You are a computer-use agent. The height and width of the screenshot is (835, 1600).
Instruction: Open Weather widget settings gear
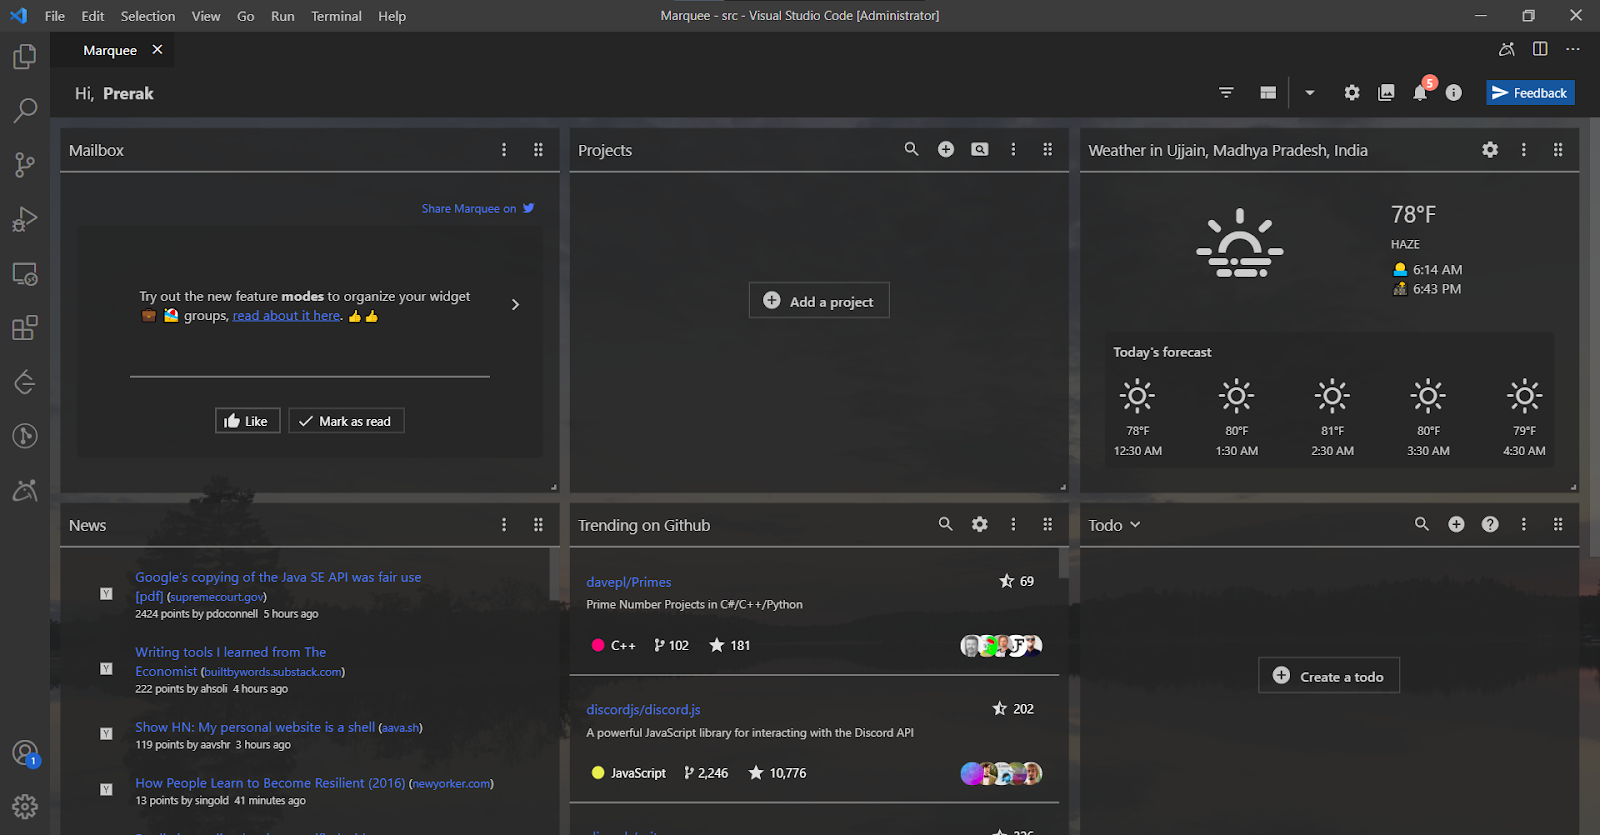tap(1490, 149)
